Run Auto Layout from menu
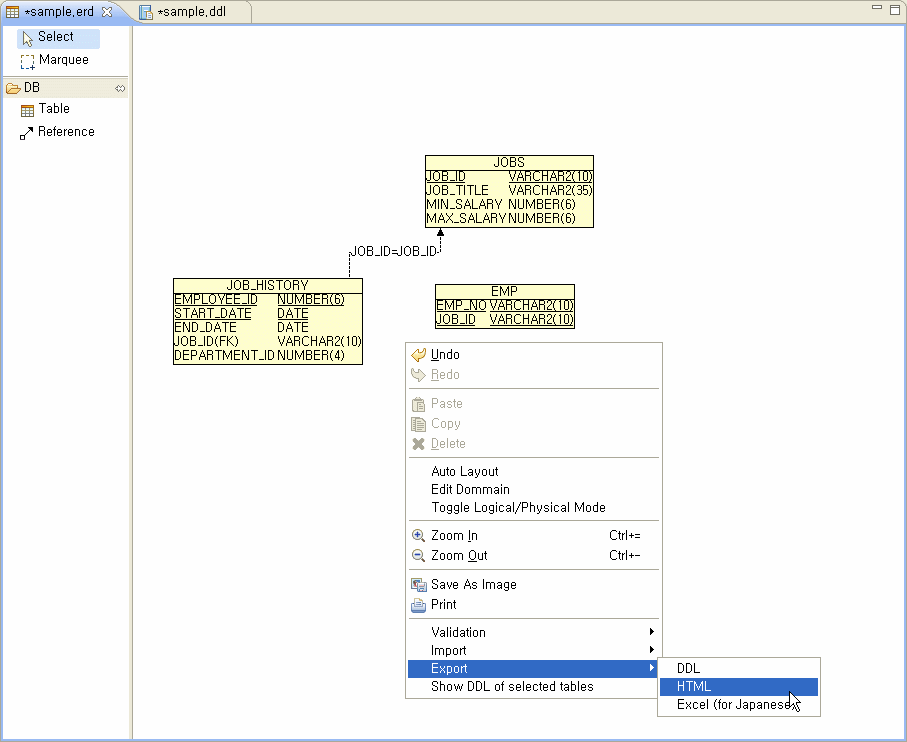Image resolution: width=907 pixels, height=742 pixels. [464, 472]
